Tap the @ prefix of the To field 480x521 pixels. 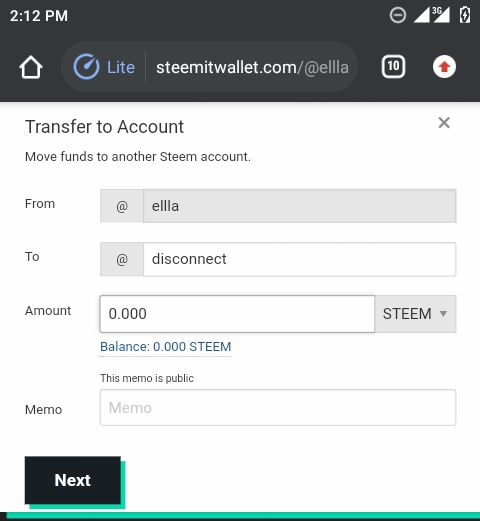[122, 259]
